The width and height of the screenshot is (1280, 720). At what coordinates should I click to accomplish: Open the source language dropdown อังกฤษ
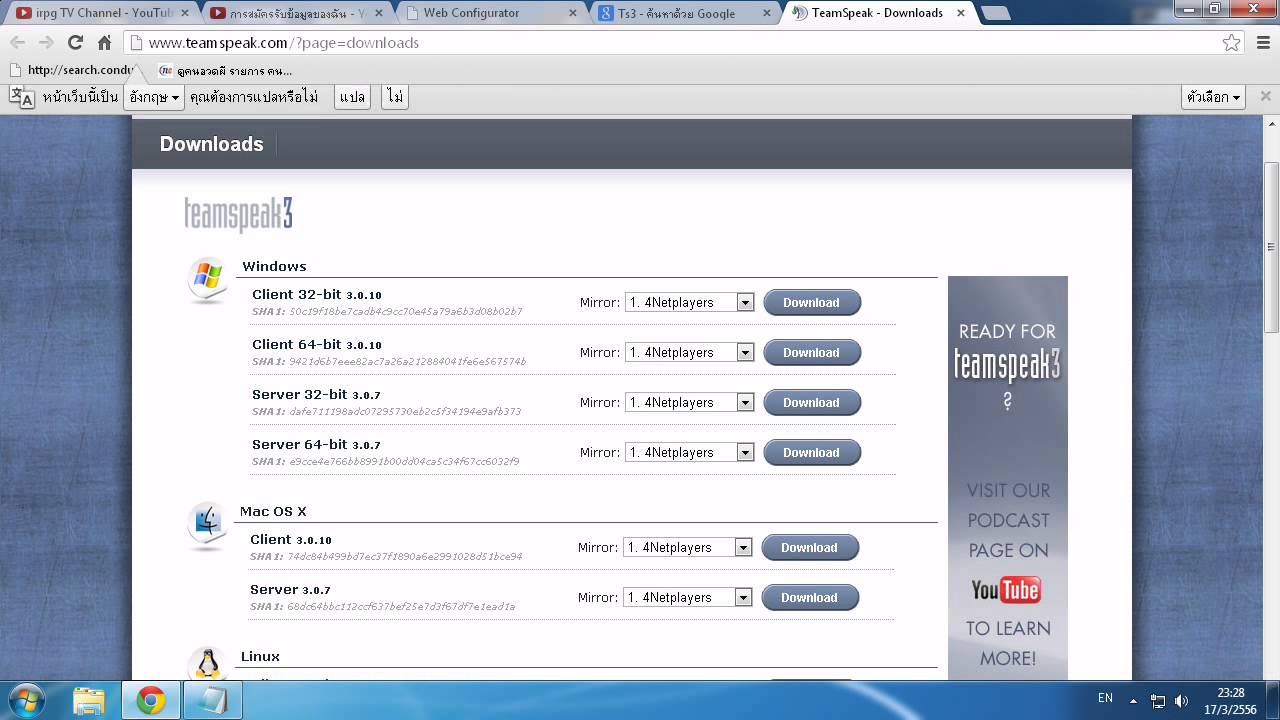(154, 97)
